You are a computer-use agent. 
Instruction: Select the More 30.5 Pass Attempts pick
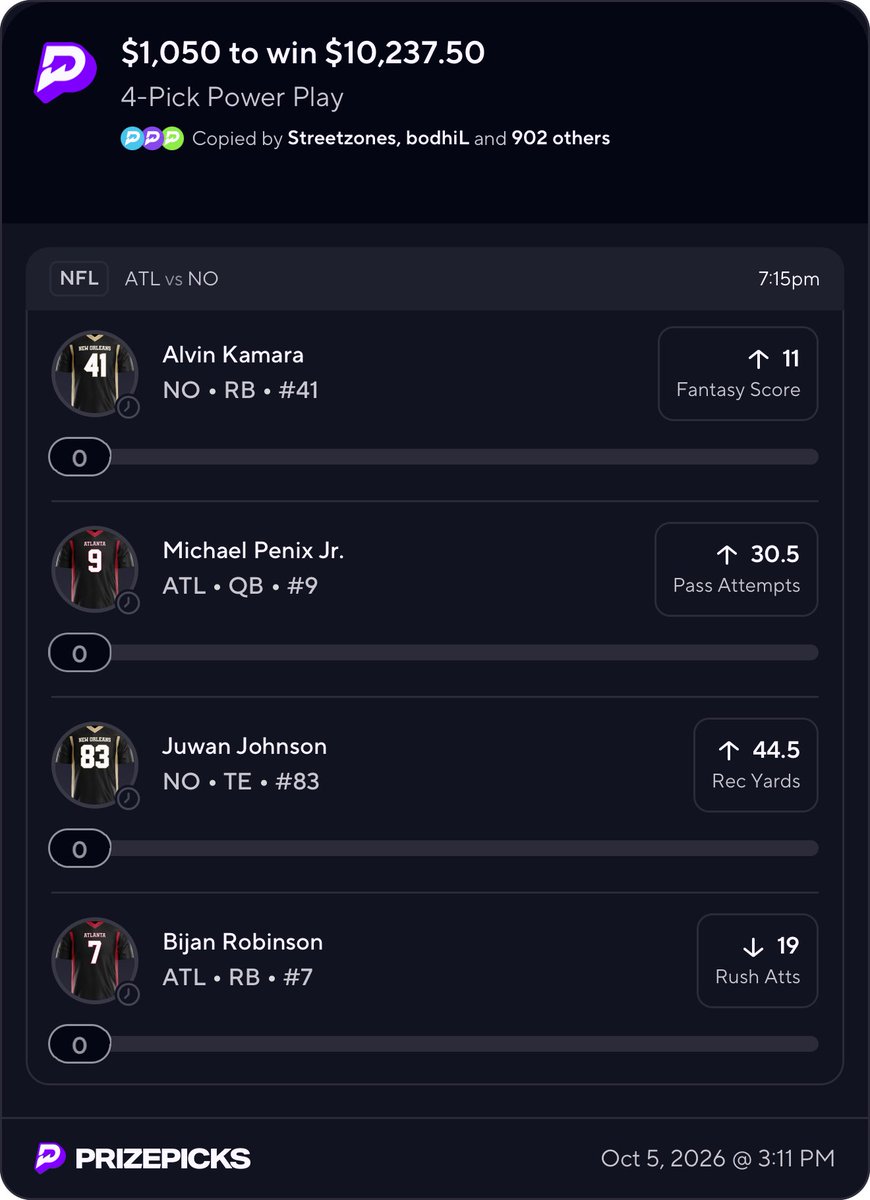pyautogui.click(x=736, y=569)
